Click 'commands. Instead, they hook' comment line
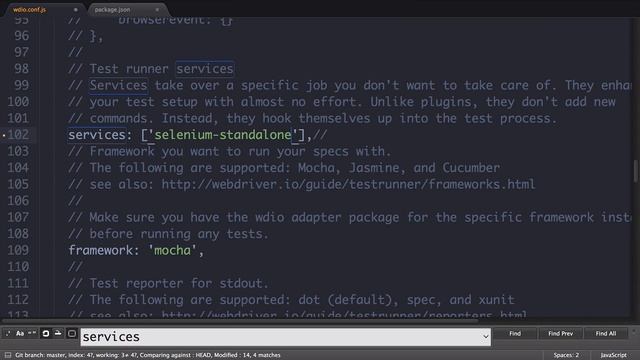This screenshot has width=640, height=360. (312, 118)
